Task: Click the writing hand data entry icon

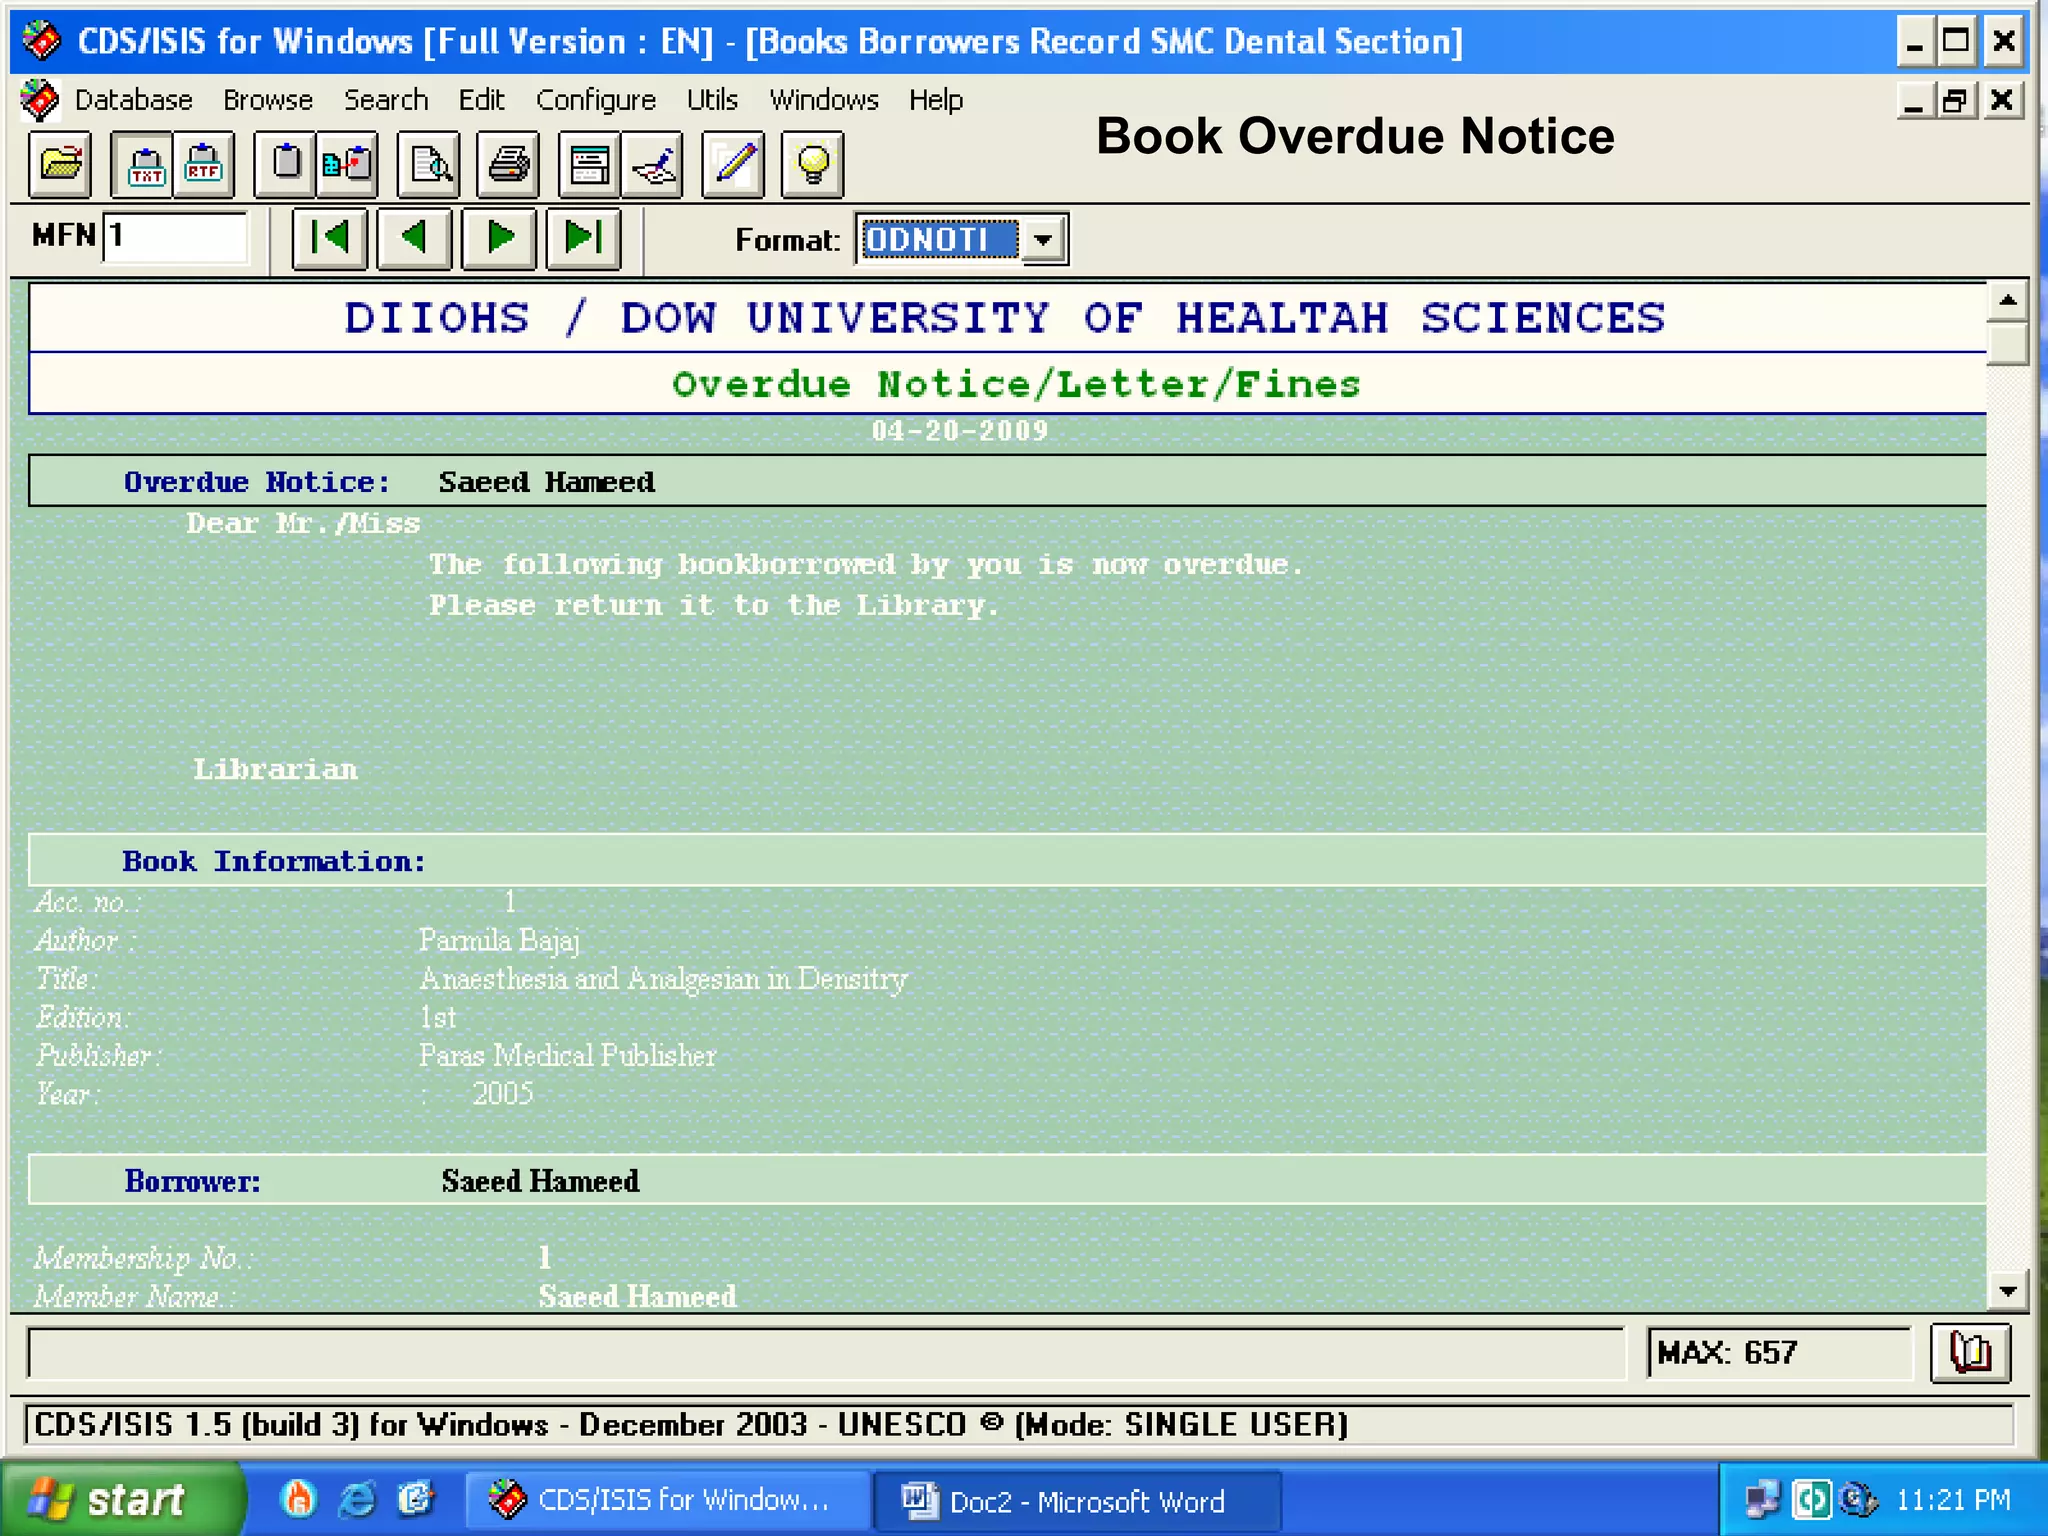Action: [653, 165]
